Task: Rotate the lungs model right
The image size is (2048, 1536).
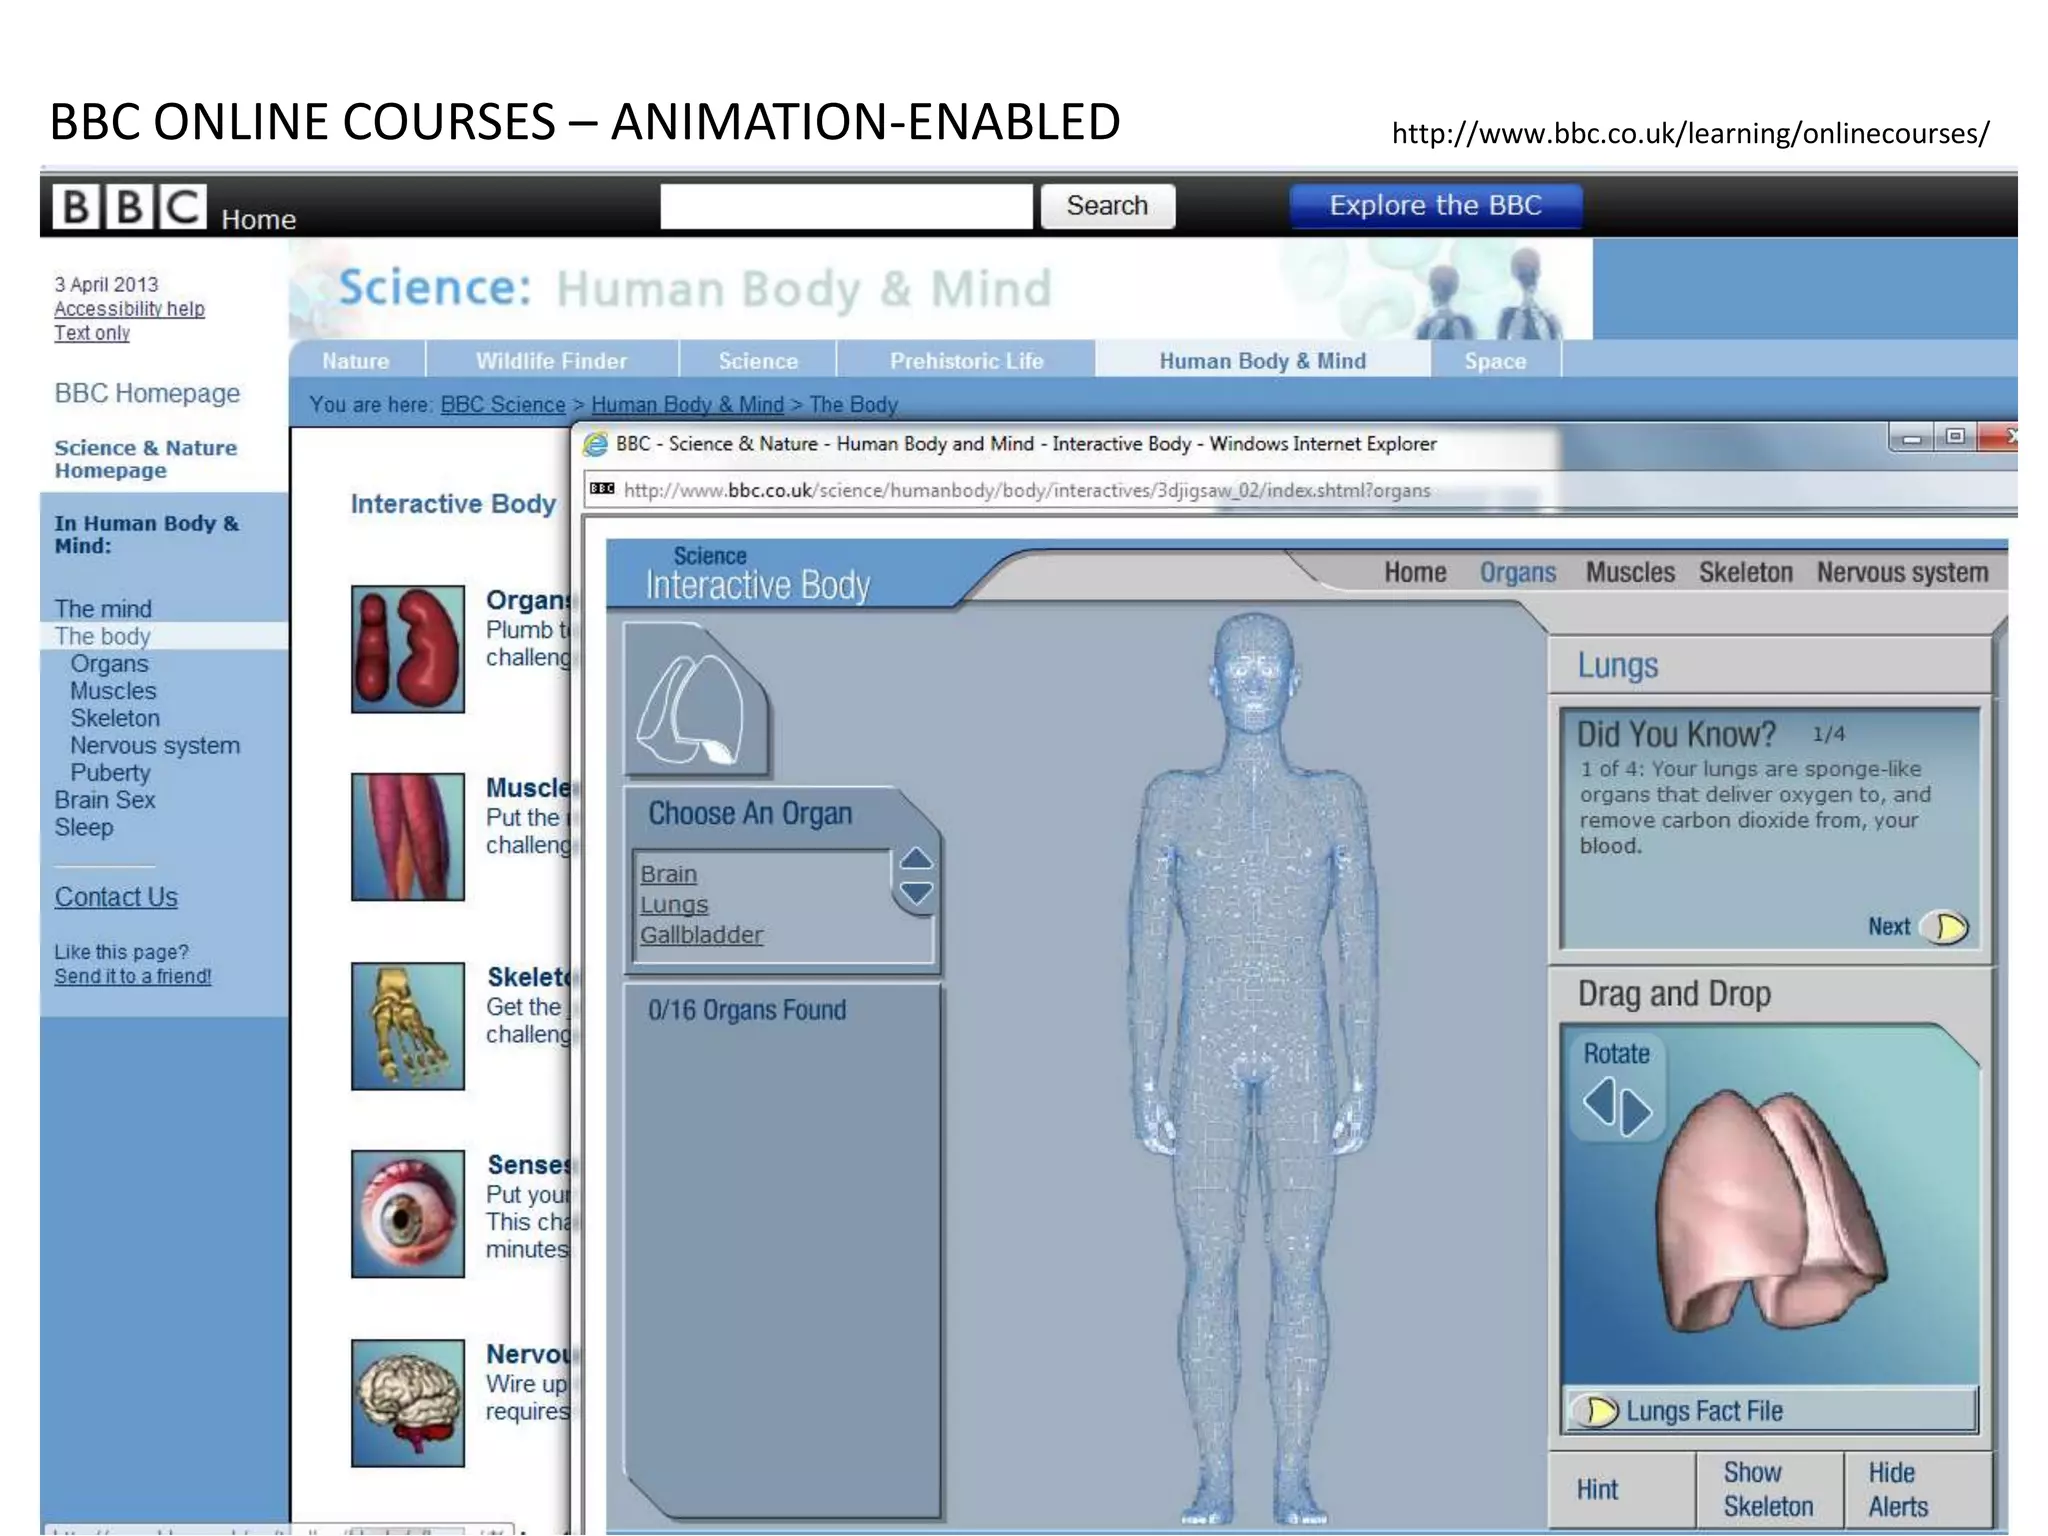Action: click(x=1637, y=1113)
